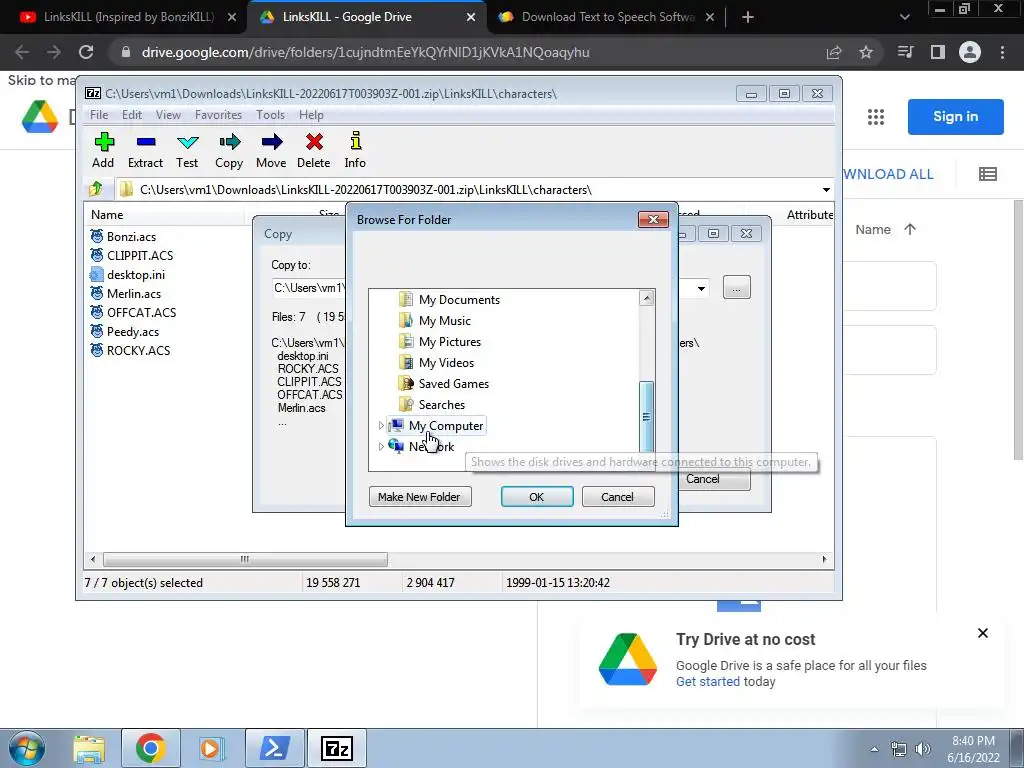Image resolution: width=1024 pixels, height=768 pixels.
Task: Click the up-one-level folder icon in 7-Zip
Action: [x=95, y=189]
